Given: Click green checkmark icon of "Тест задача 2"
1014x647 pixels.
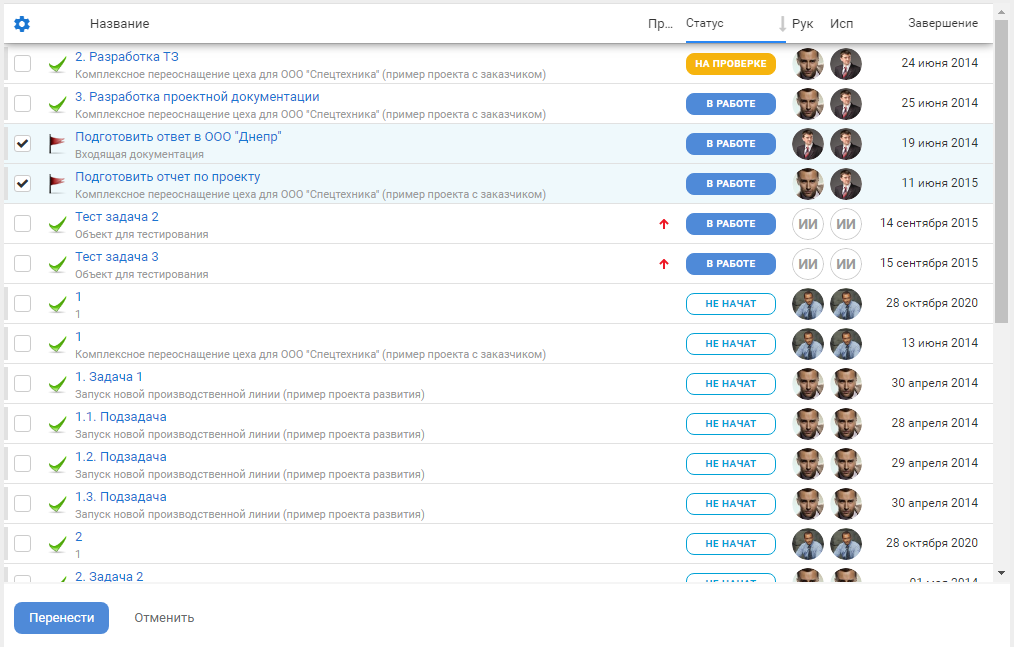Looking at the screenshot, I should (58, 224).
